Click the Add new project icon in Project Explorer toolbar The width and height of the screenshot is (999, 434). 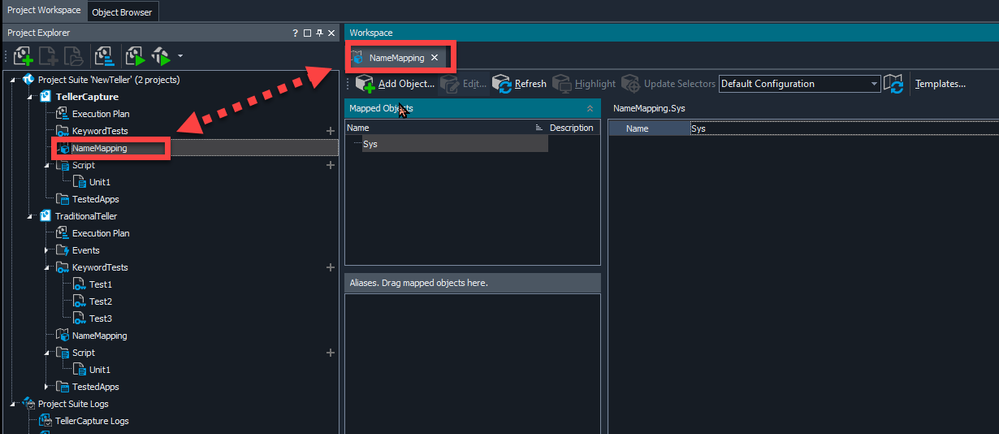(x=23, y=56)
